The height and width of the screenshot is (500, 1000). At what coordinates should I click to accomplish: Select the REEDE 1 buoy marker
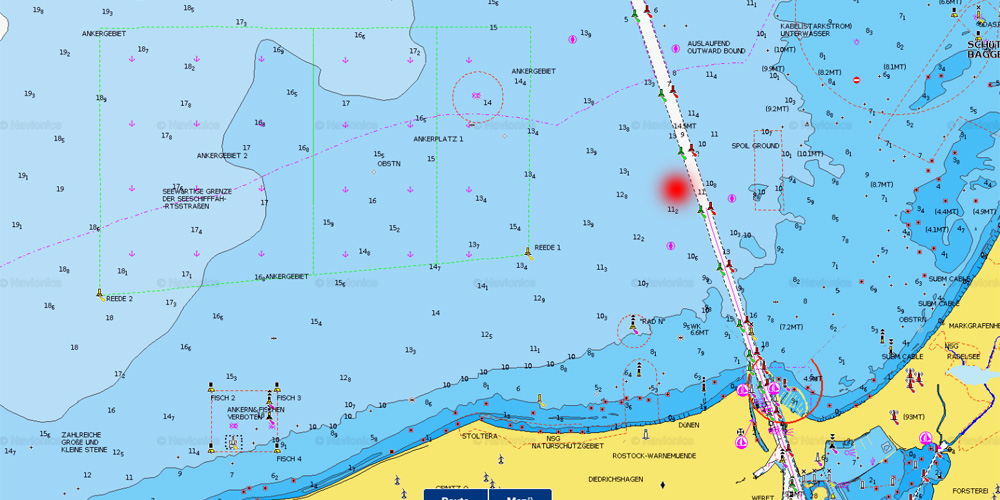(528, 253)
